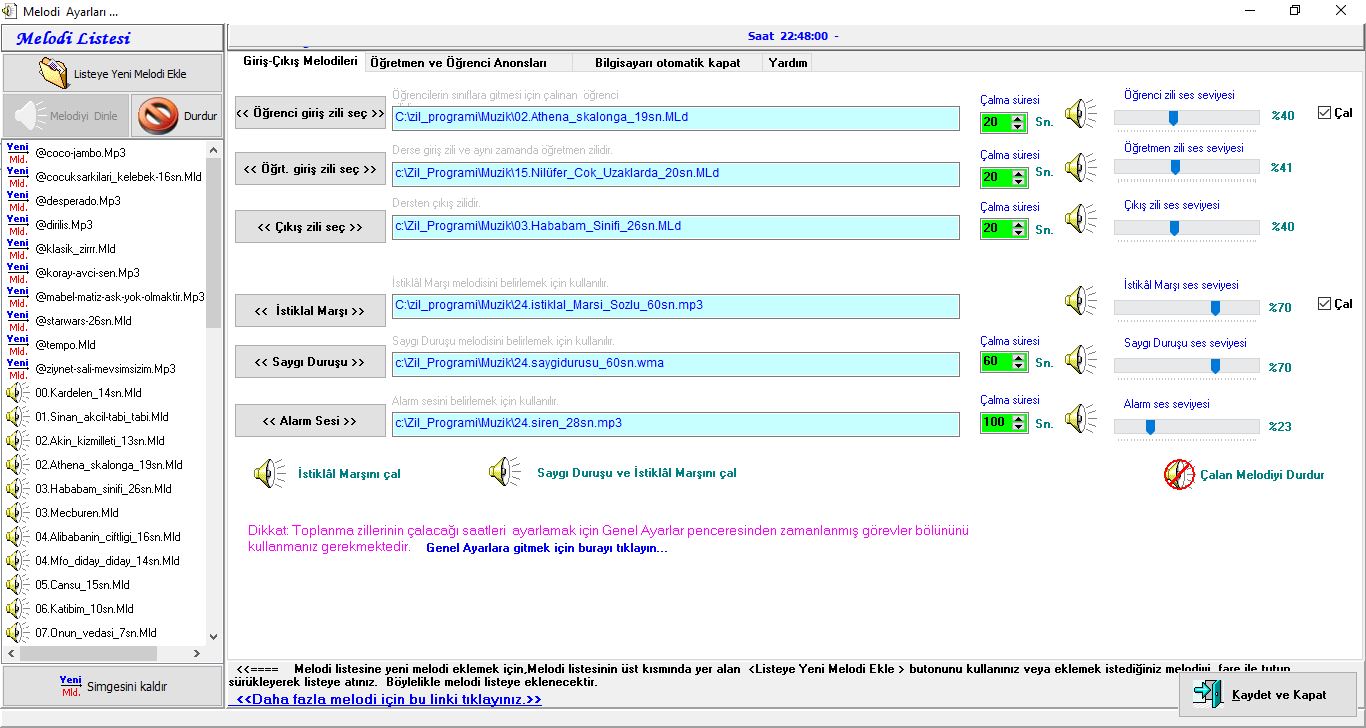
Task: Select 03.Hababam_sinifi_26sn.Mld in melody list
Action: click(104, 489)
